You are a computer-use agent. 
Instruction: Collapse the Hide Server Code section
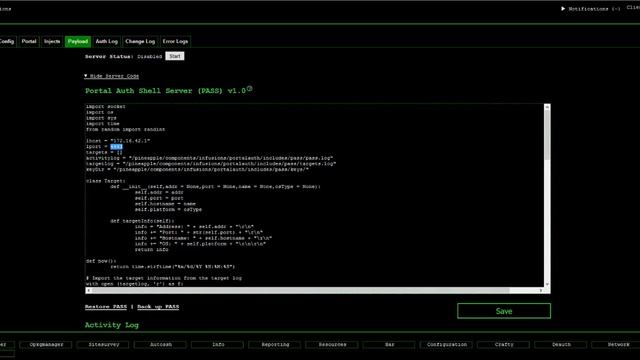(x=111, y=76)
